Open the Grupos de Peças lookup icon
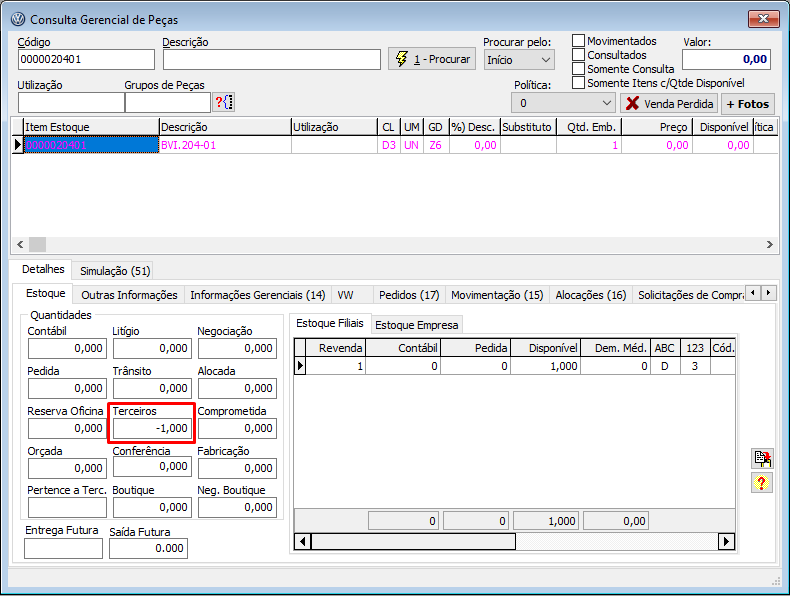This screenshot has width=790, height=596. coord(224,103)
